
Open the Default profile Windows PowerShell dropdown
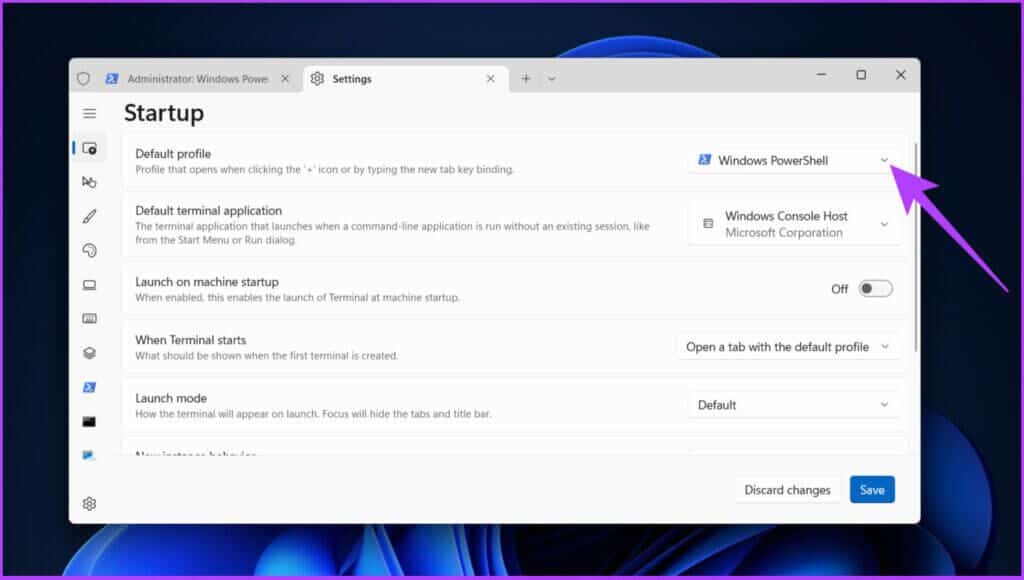[794, 160]
